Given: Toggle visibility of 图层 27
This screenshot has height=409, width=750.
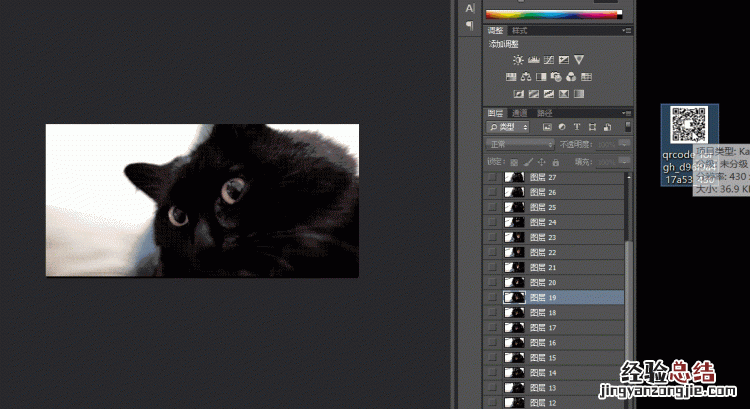Looking at the screenshot, I should click(x=491, y=177).
